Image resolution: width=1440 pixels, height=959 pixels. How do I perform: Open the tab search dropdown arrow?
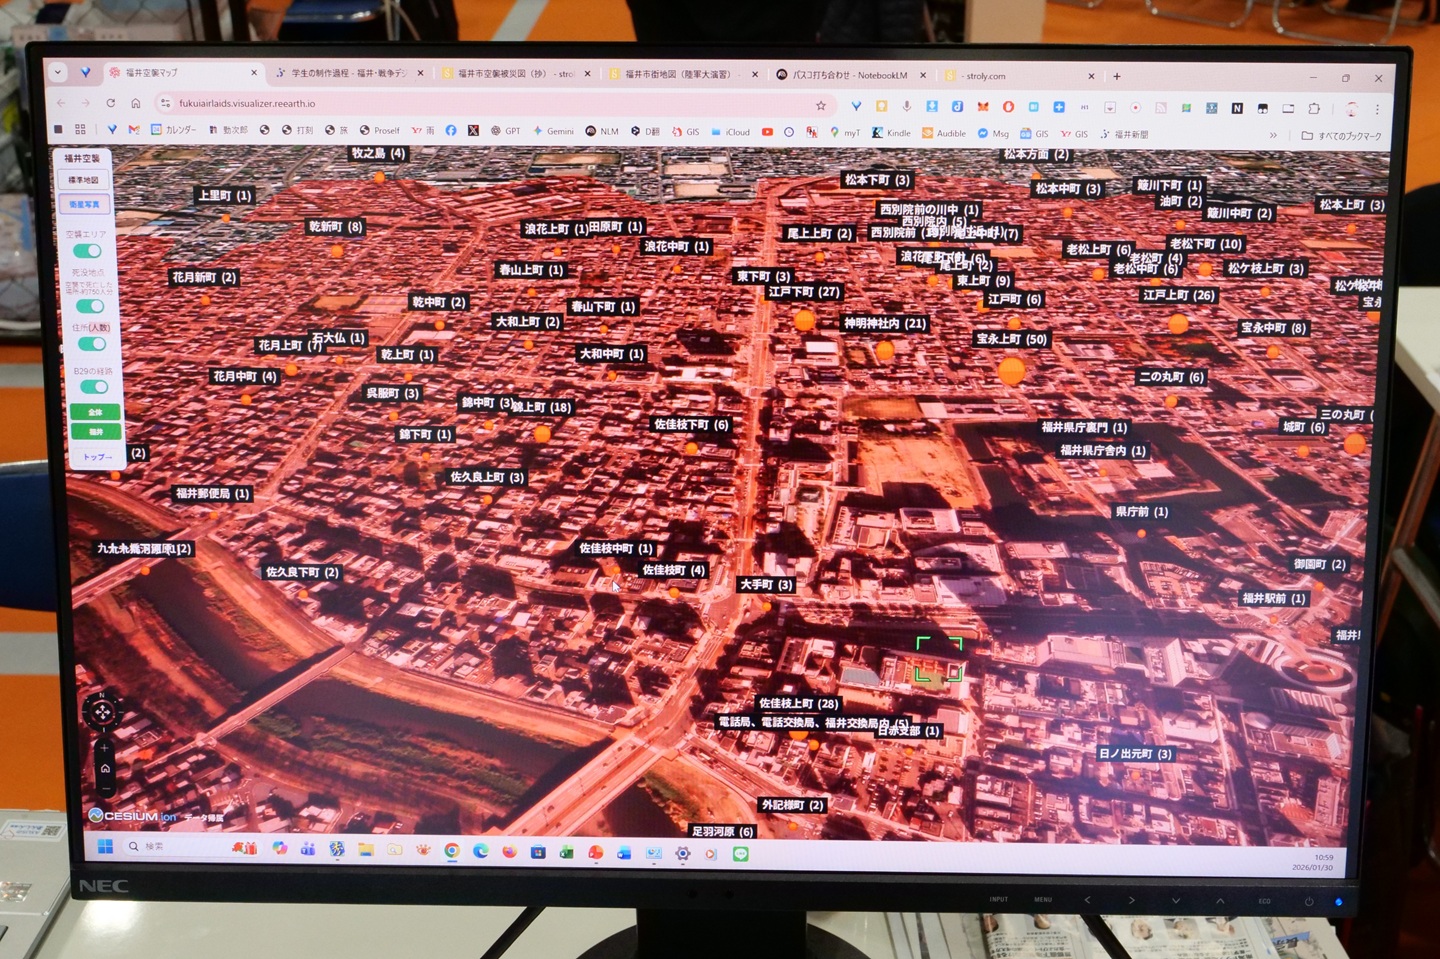point(58,72)
